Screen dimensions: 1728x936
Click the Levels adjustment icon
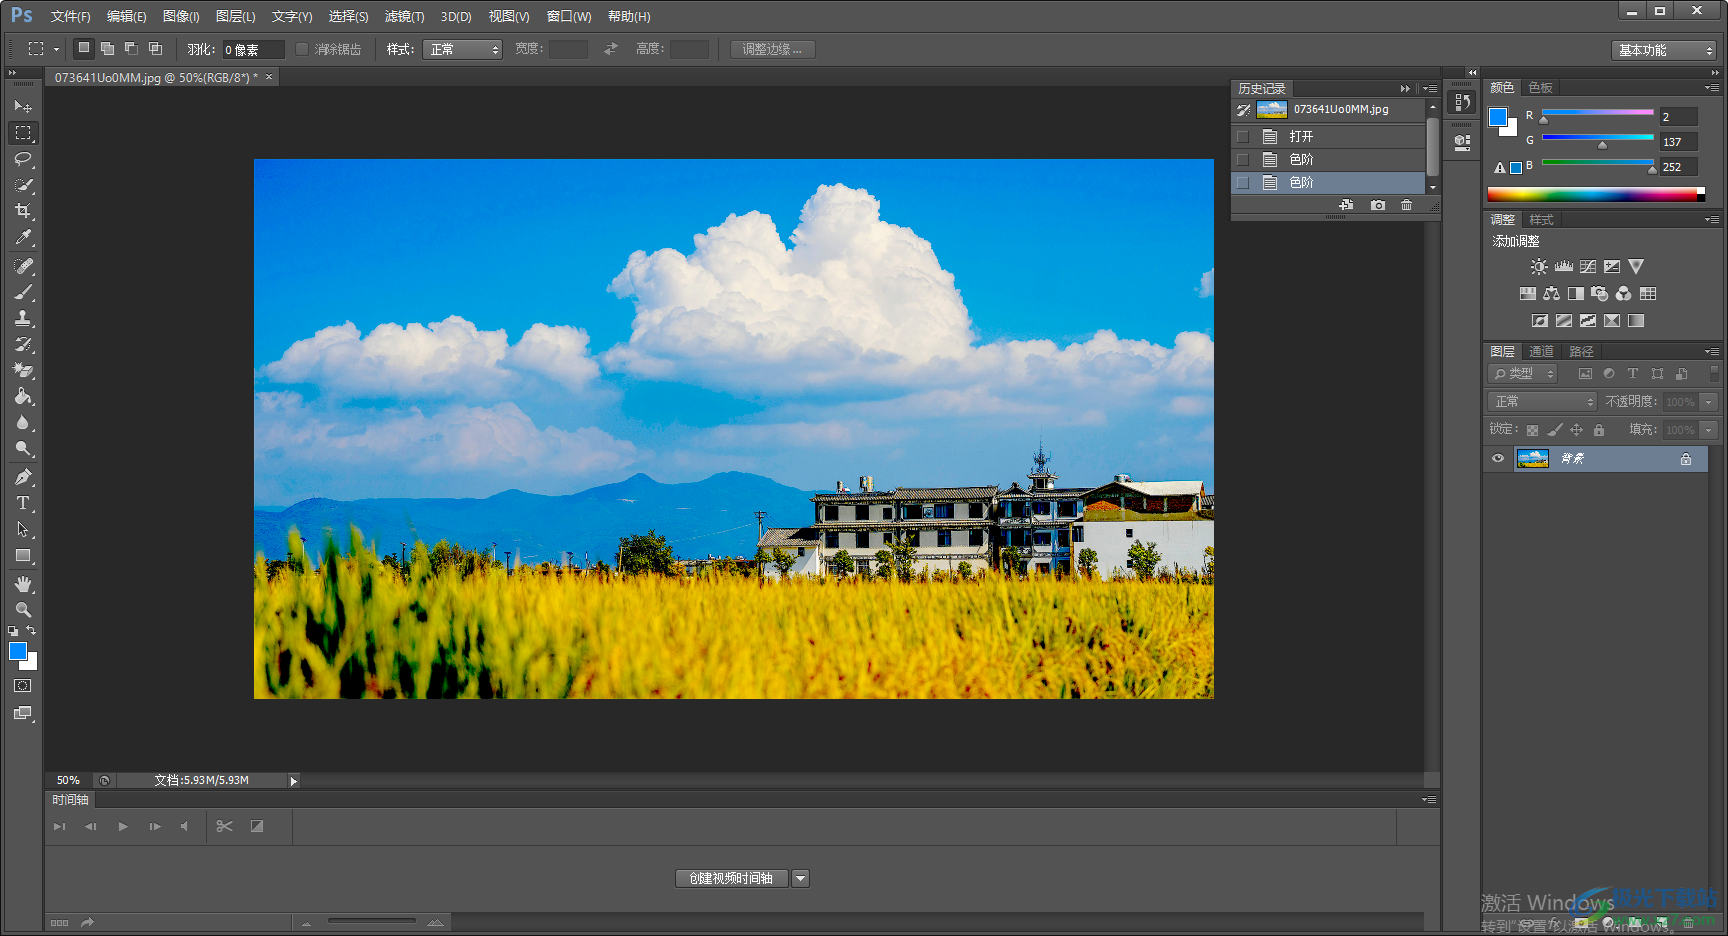coord(1563,266)
